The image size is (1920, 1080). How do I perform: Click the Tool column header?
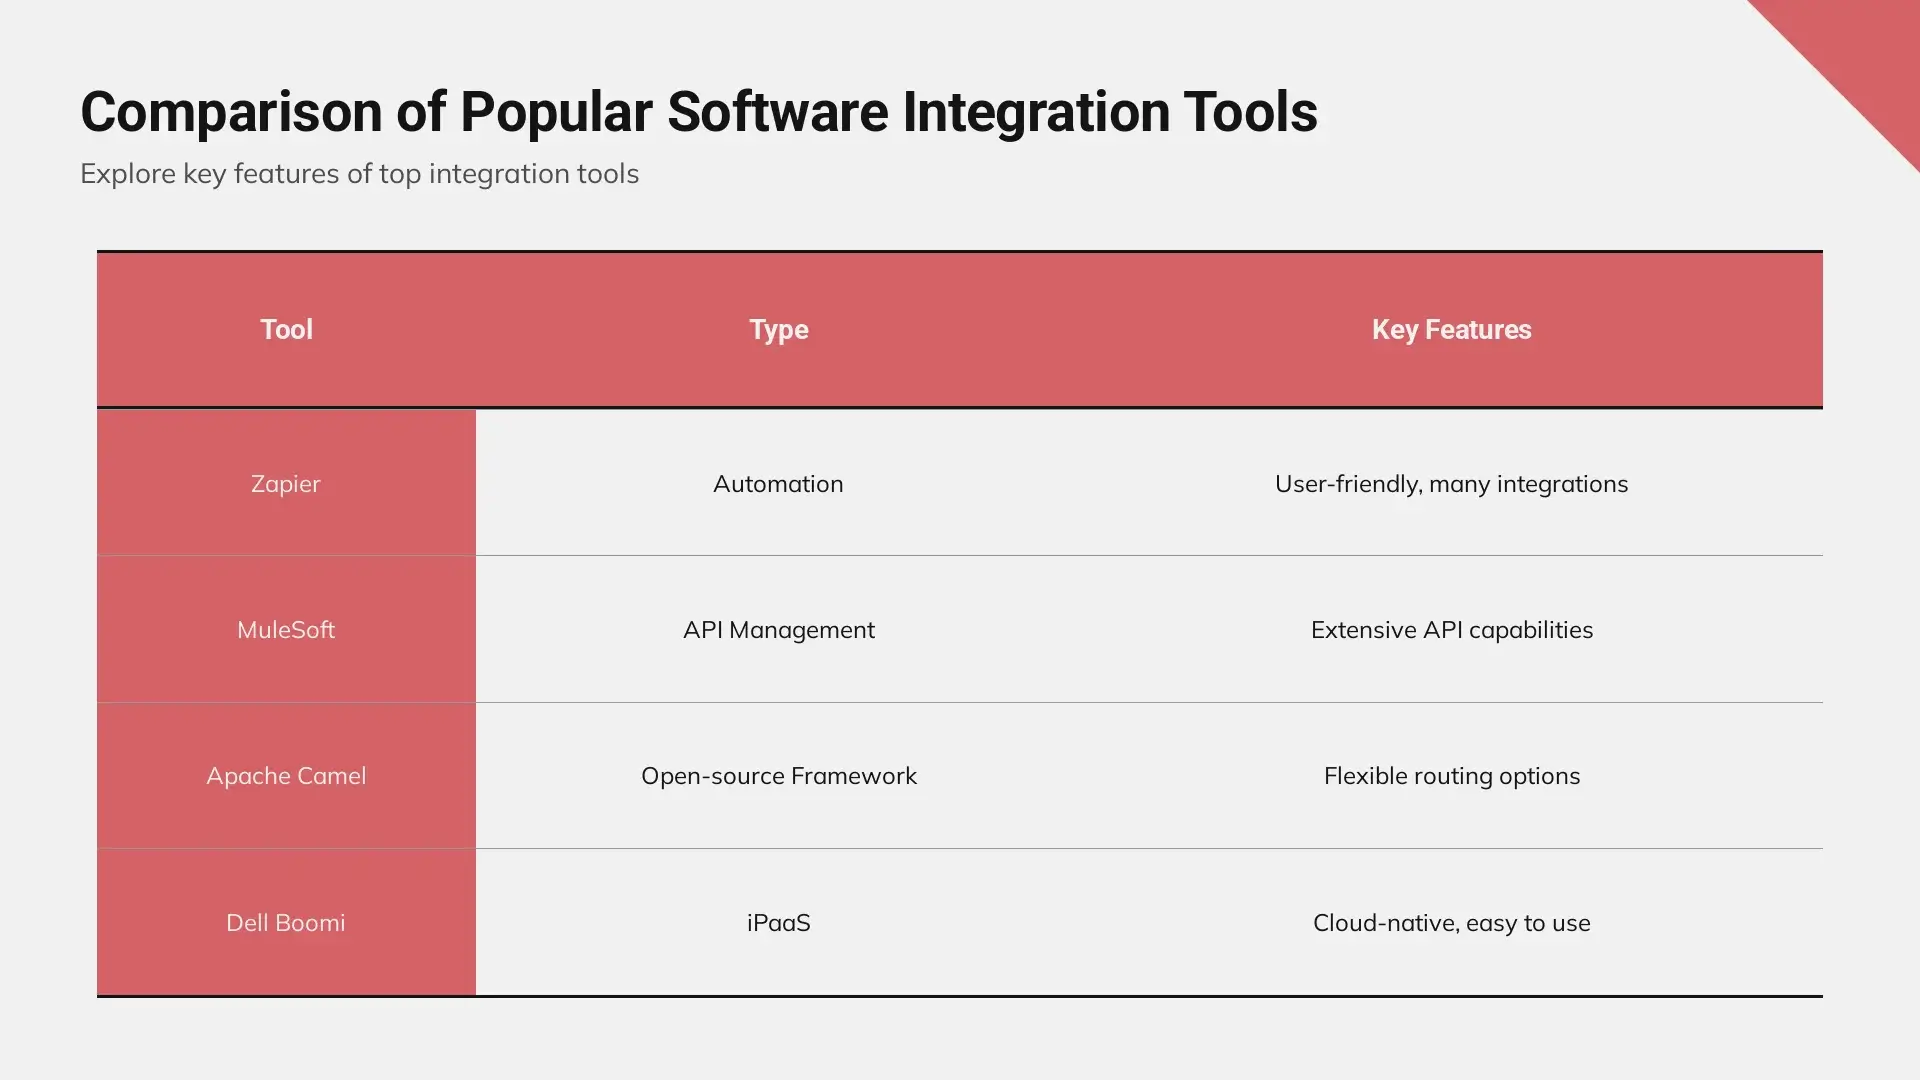click(286, 330)
